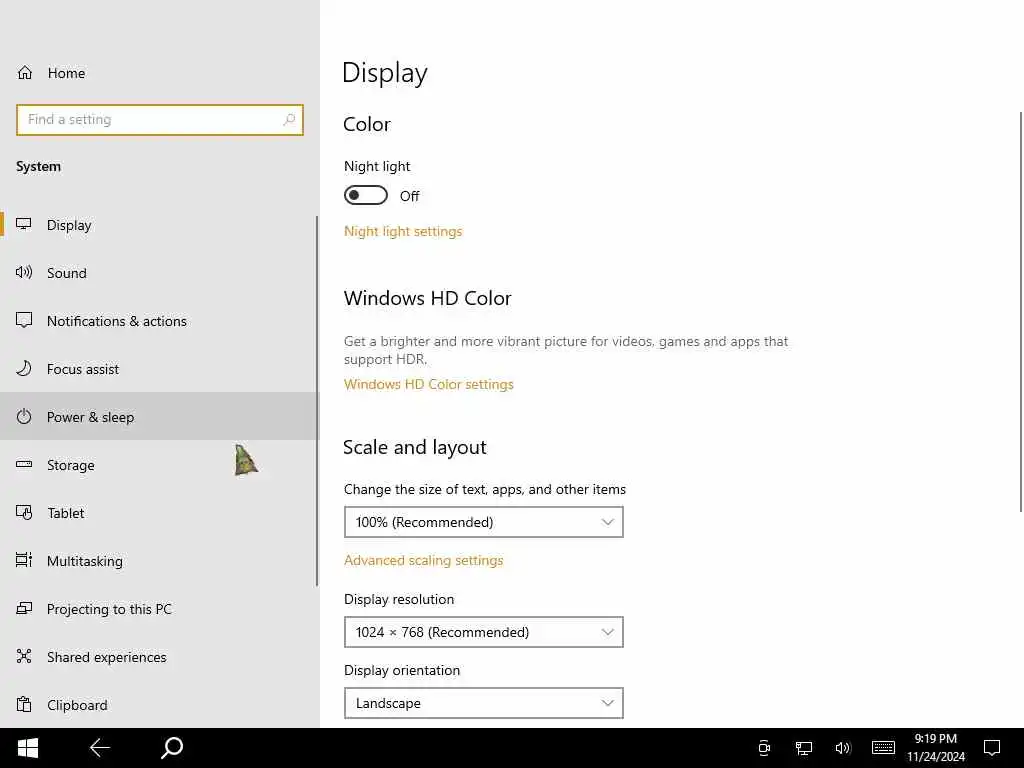Click the Sound speaker icon in sidebar
1024x768 pixels.
(24, 272)
